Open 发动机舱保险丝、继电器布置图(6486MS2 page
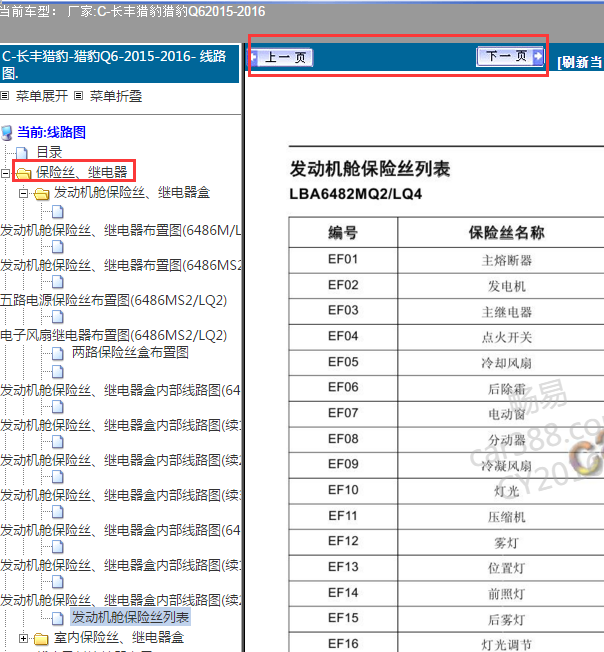Viewport: 604px width, 652px height. tap(121, 265)
